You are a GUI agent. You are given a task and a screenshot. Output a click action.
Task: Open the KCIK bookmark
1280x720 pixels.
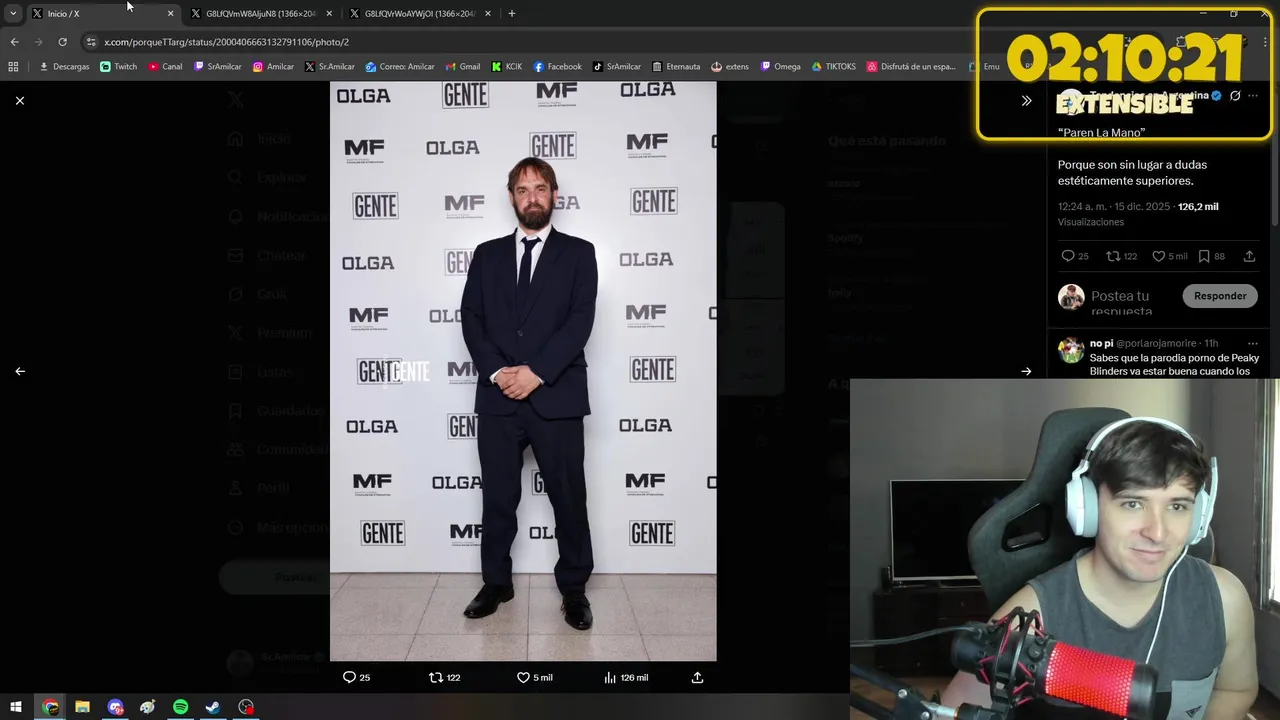point(506,67)
